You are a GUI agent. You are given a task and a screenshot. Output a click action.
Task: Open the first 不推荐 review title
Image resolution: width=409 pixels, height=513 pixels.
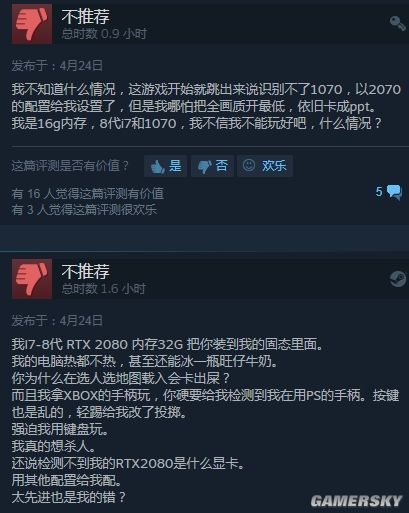[x=85, y=16]
